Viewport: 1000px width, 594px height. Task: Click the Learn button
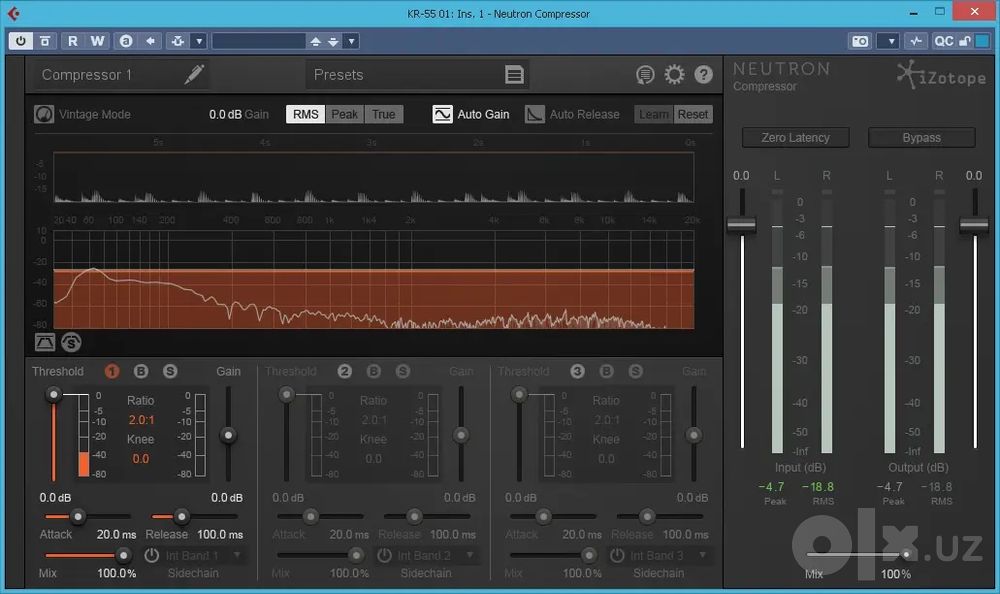tap(654, 114)
